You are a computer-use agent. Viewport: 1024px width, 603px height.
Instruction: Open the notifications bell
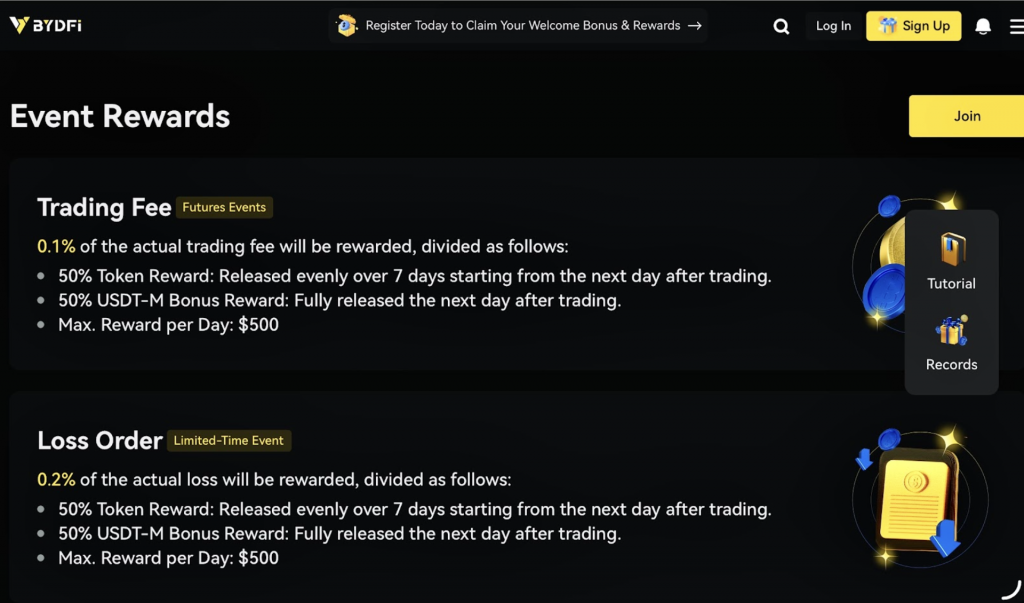click(x=983, y=26)
